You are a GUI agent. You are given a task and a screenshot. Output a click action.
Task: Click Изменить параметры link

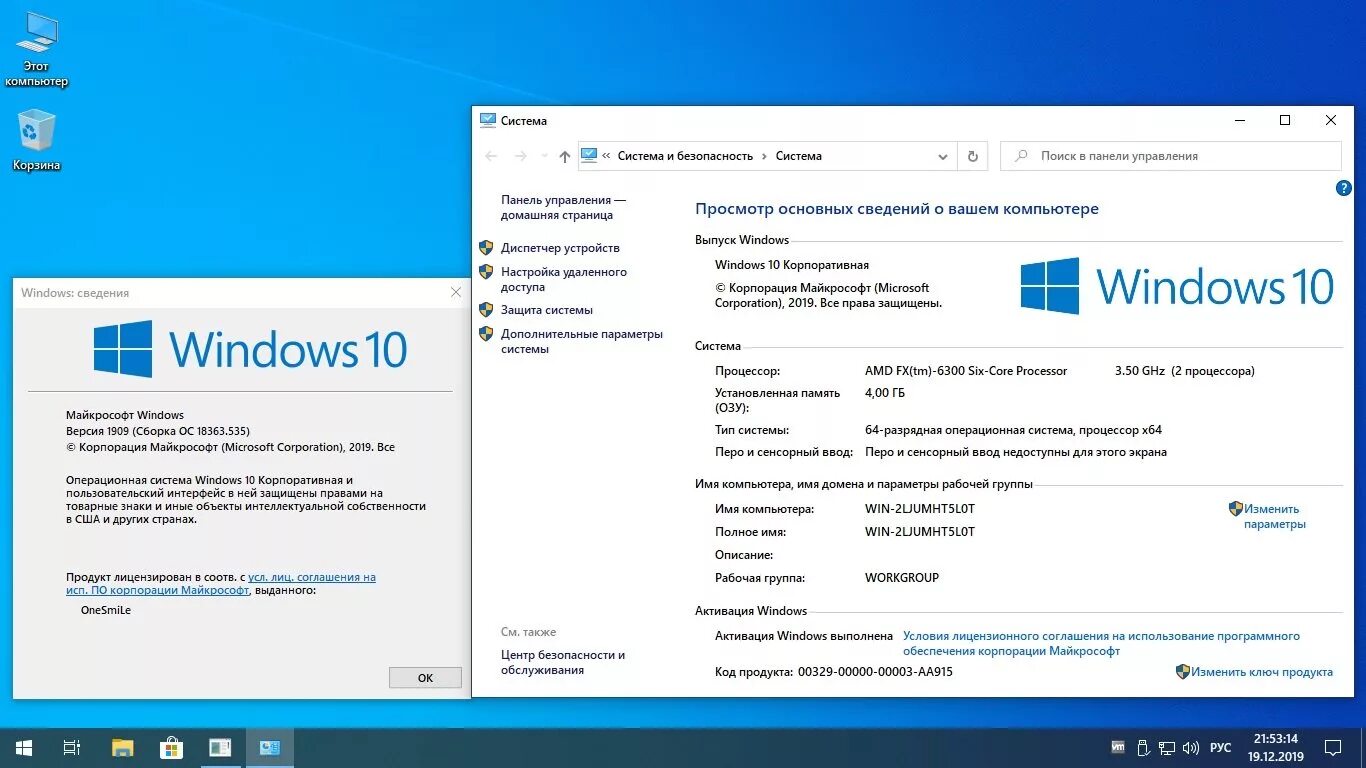point(1274,516)
